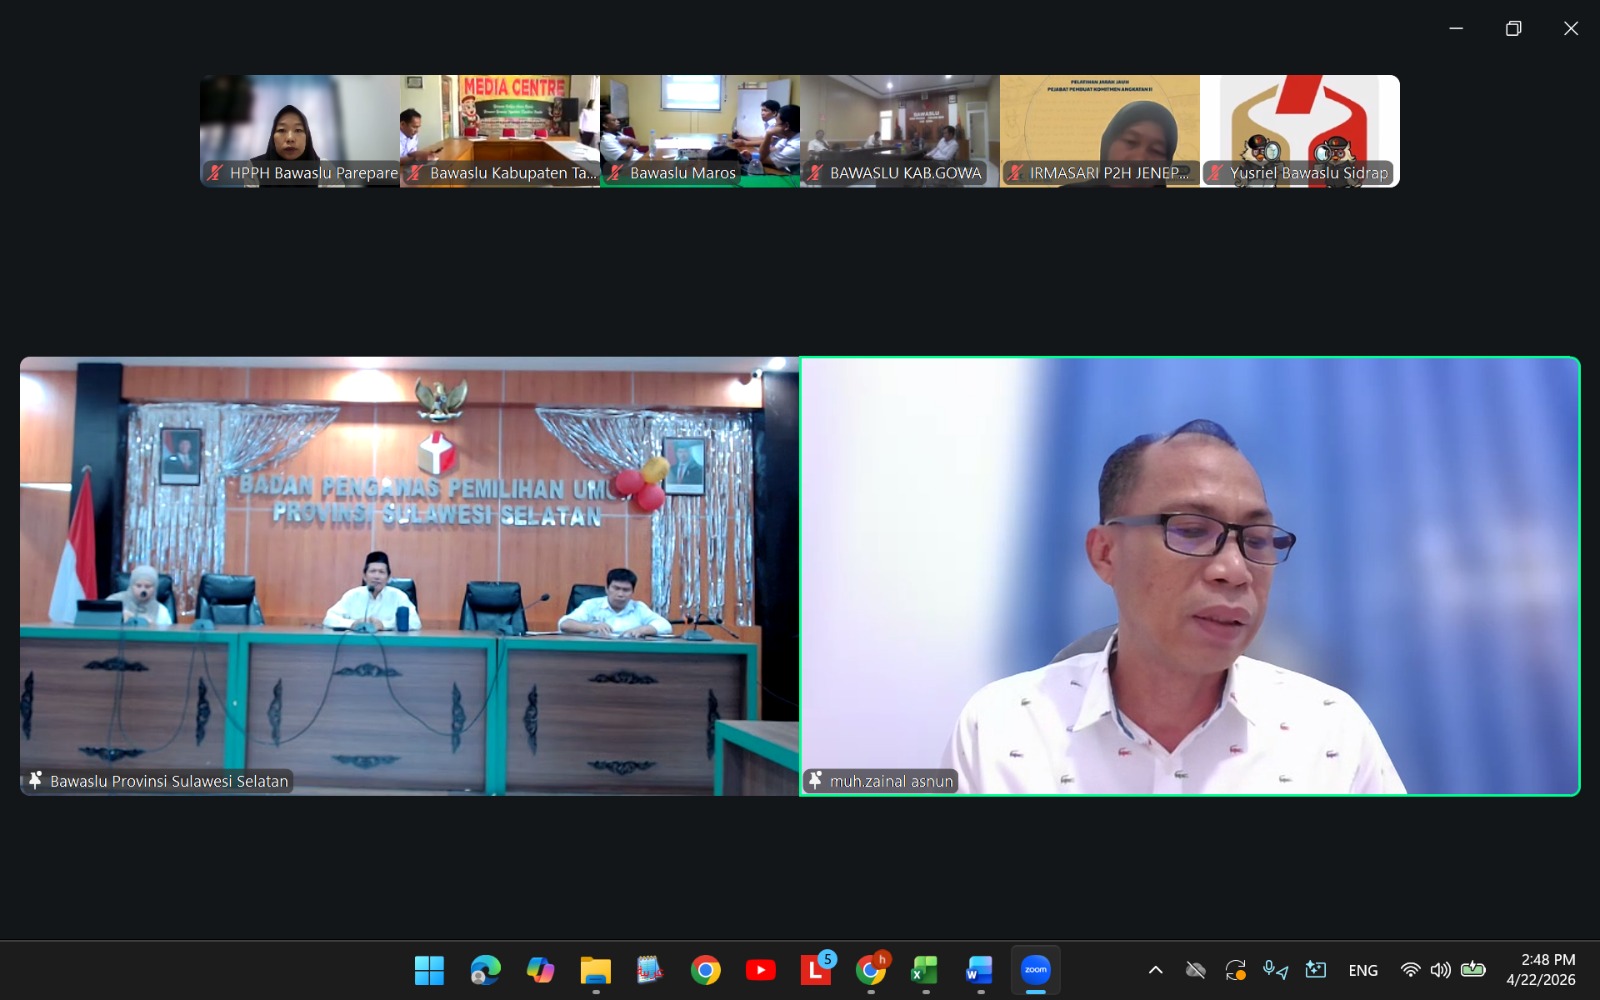Open the Microsoft Word taskbar icon
Viewport: 1600px width, 1000px height.
pyautogui.click(x=979, y=970)
